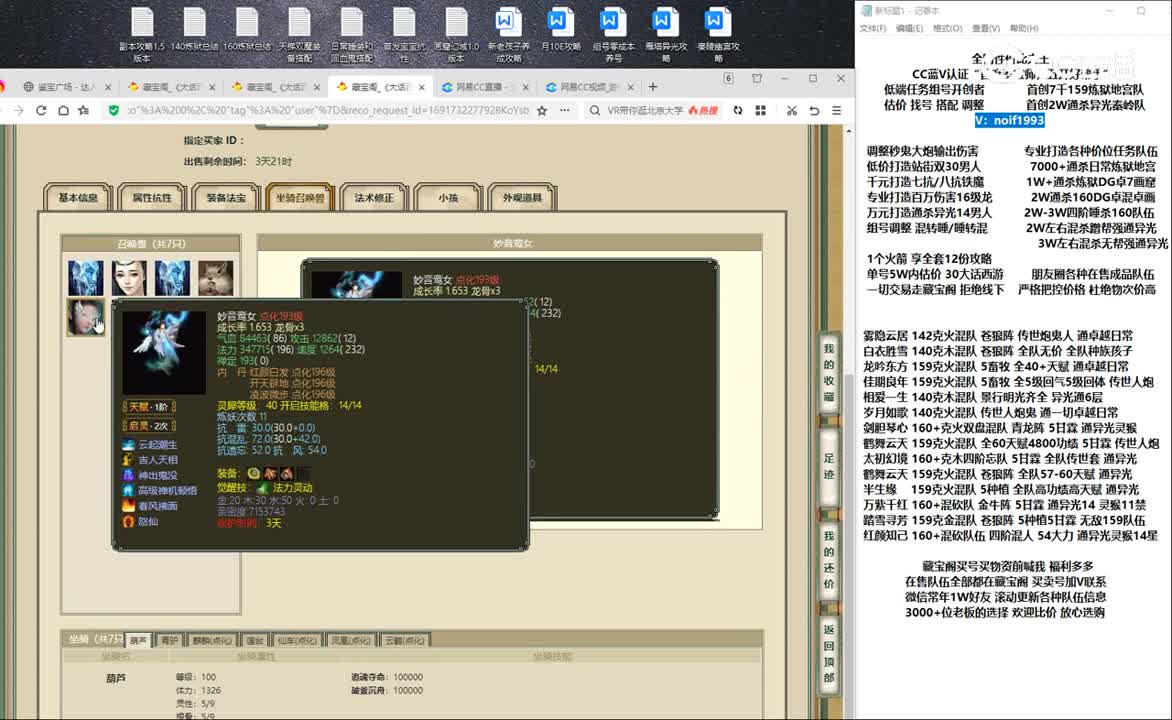Close the active 藏宝阁 browser tab
Screen dimensions: 1172x720
422,87
